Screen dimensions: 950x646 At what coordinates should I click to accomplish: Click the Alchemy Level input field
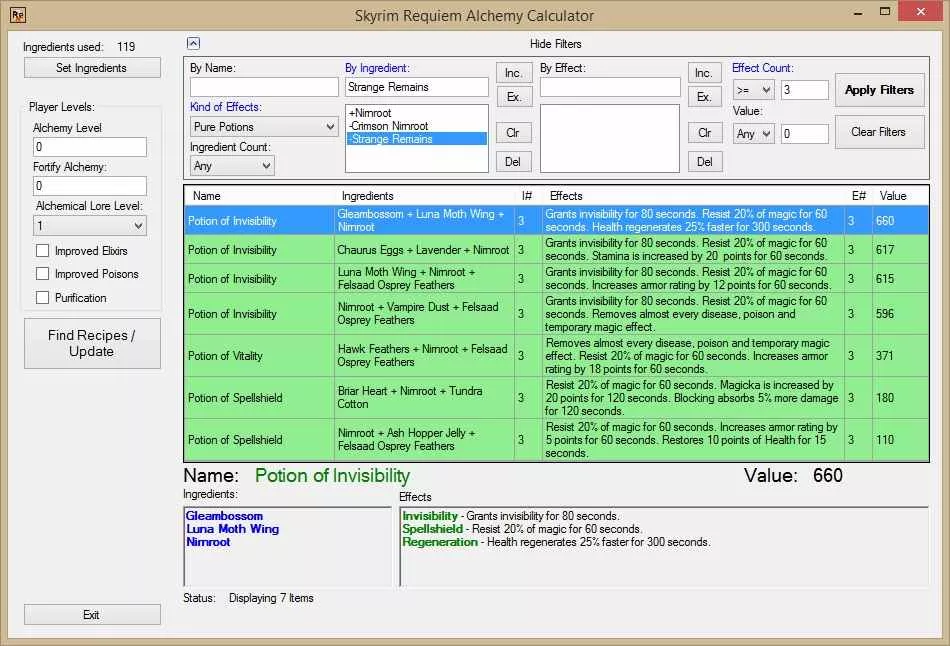click(x=90, y=147)
